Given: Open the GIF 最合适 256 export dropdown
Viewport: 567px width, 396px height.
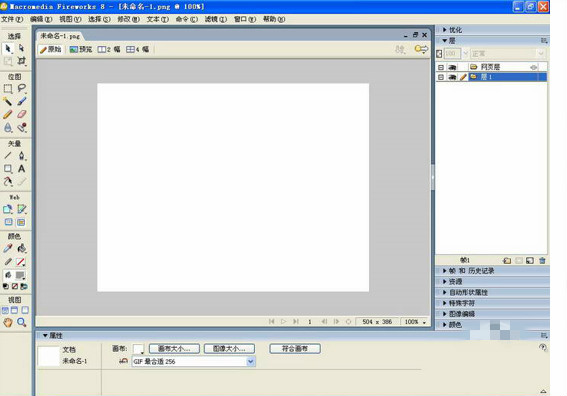Looking at the screenshot, I should click(193, 361).
